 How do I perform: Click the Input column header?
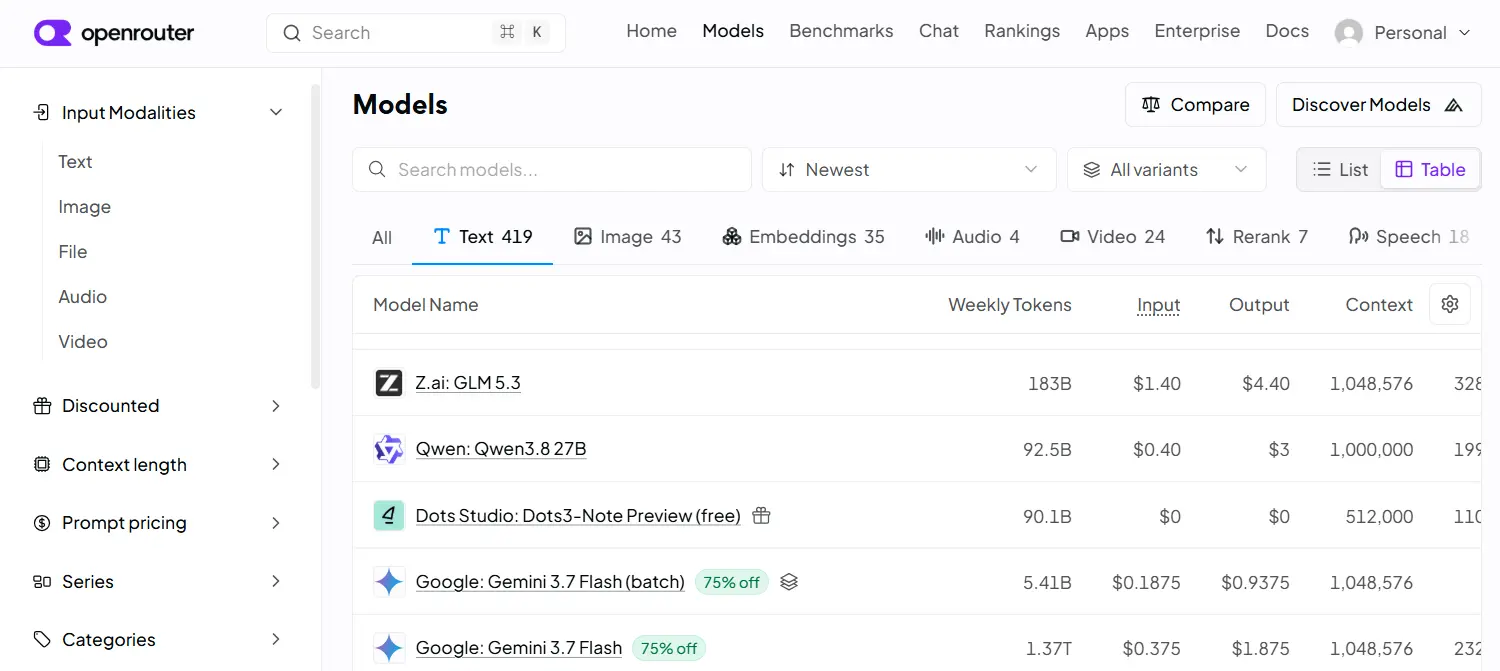pyautogui.click(x=1159, y=305)
